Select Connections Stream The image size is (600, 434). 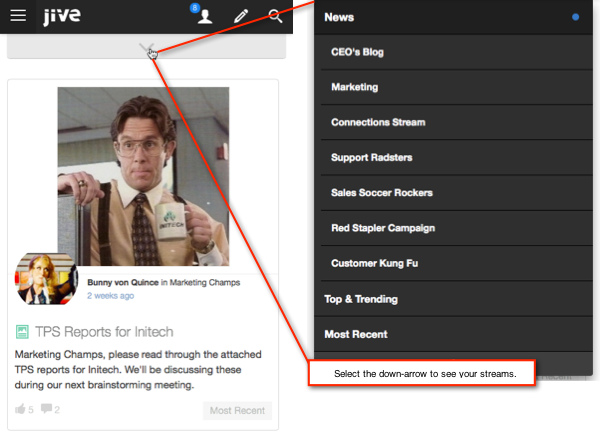tap(456, 122)
